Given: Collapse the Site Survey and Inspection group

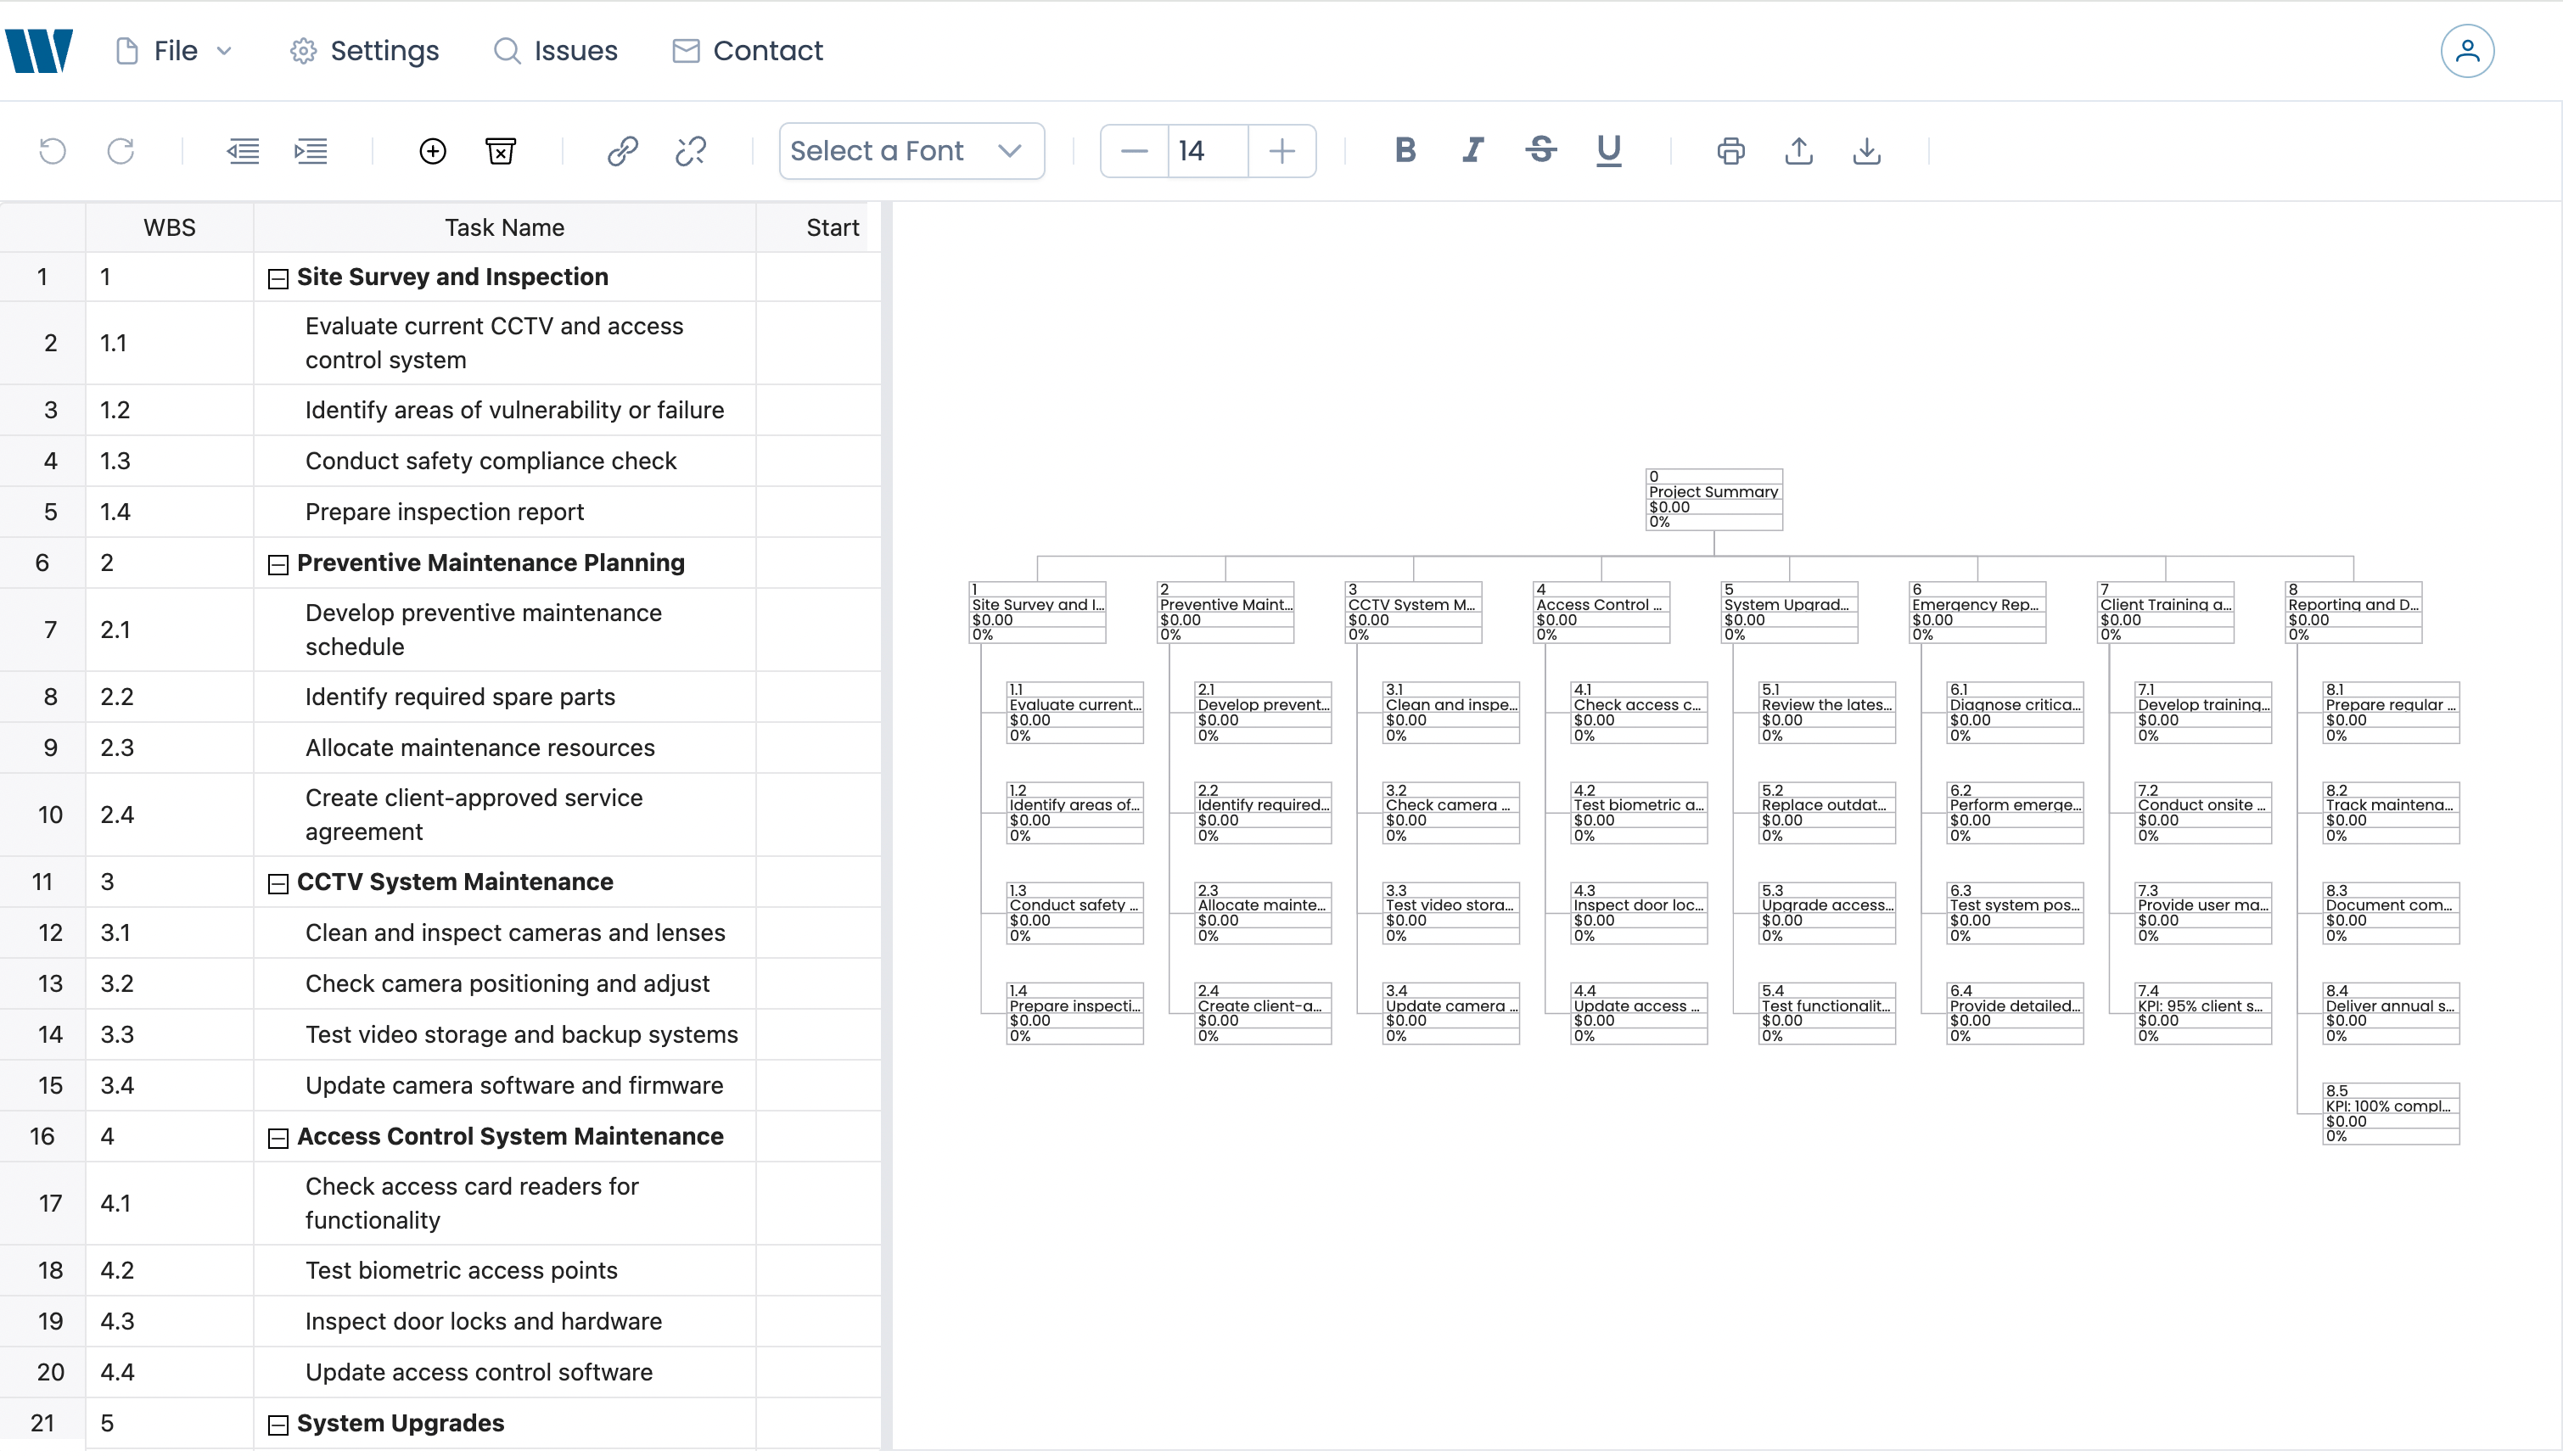Looking at the screenshot, I should pos(278,278).
